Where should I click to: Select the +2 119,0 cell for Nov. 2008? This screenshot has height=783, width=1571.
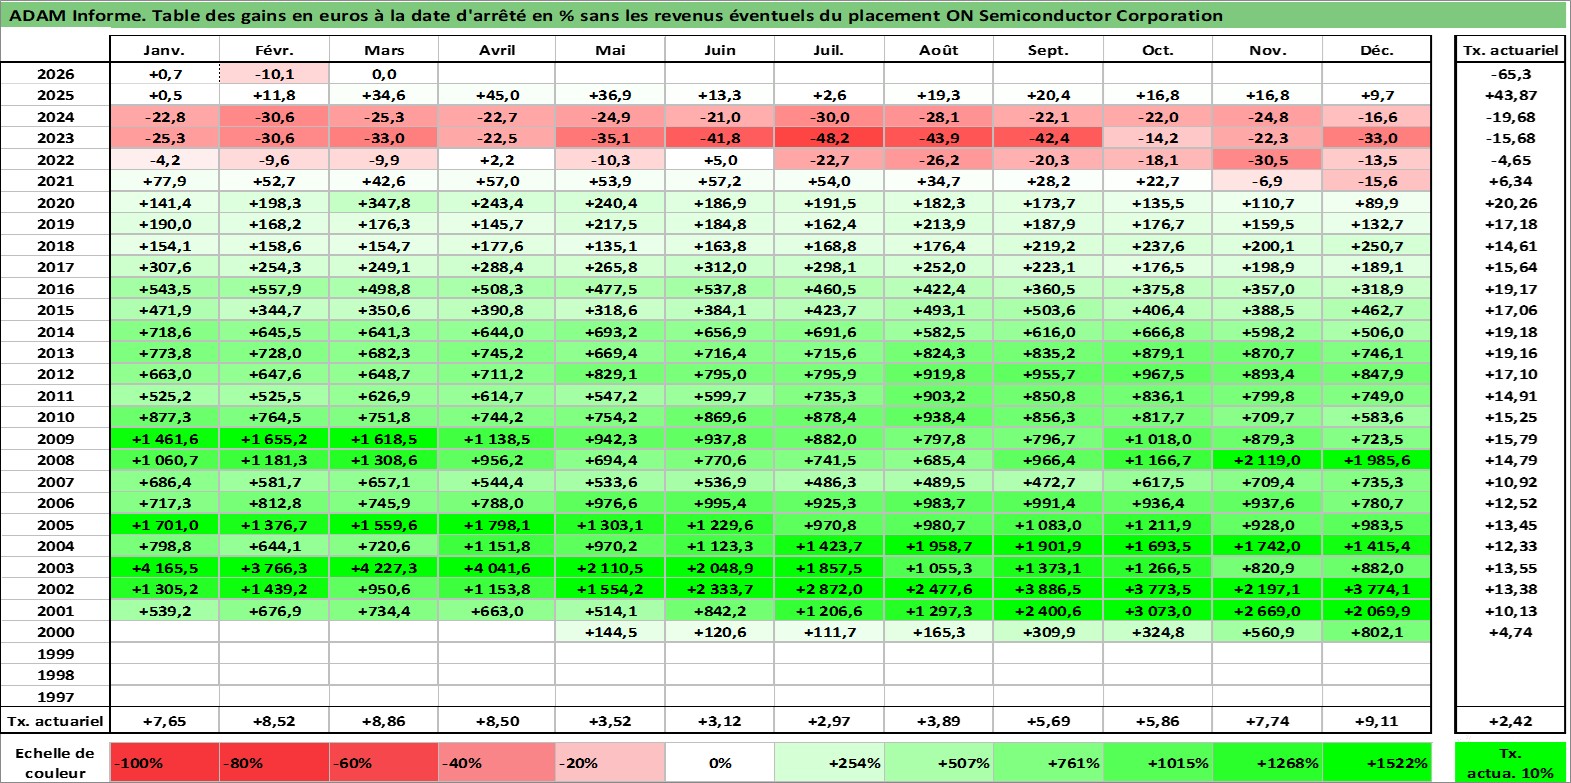click(x=1267, y=460)
